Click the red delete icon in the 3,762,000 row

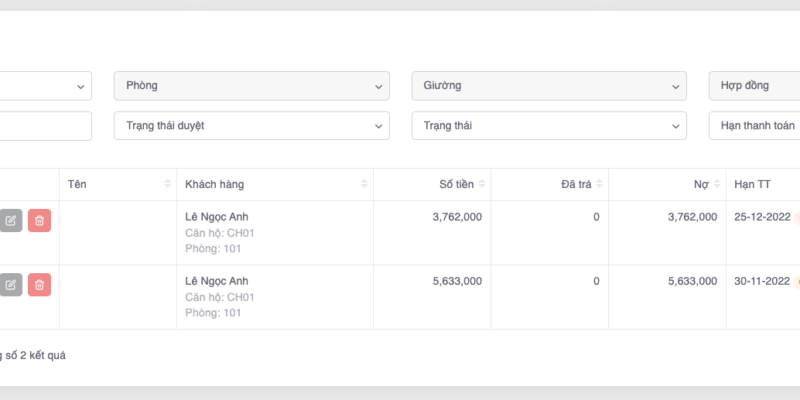39,221
